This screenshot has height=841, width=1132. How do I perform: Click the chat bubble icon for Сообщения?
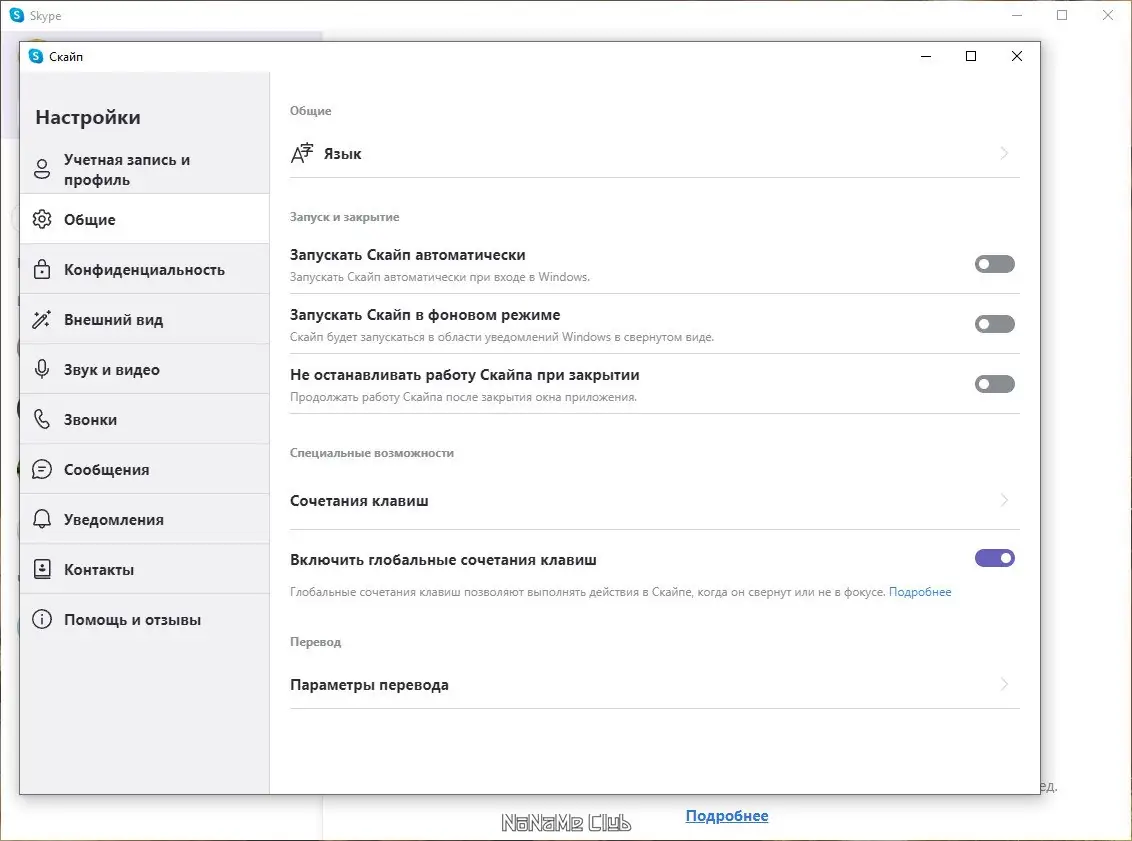point(42,470)
